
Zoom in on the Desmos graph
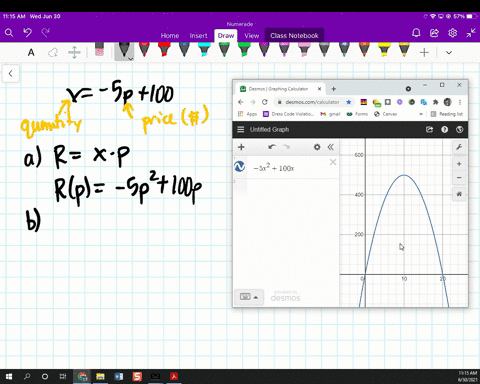(459, 164)
